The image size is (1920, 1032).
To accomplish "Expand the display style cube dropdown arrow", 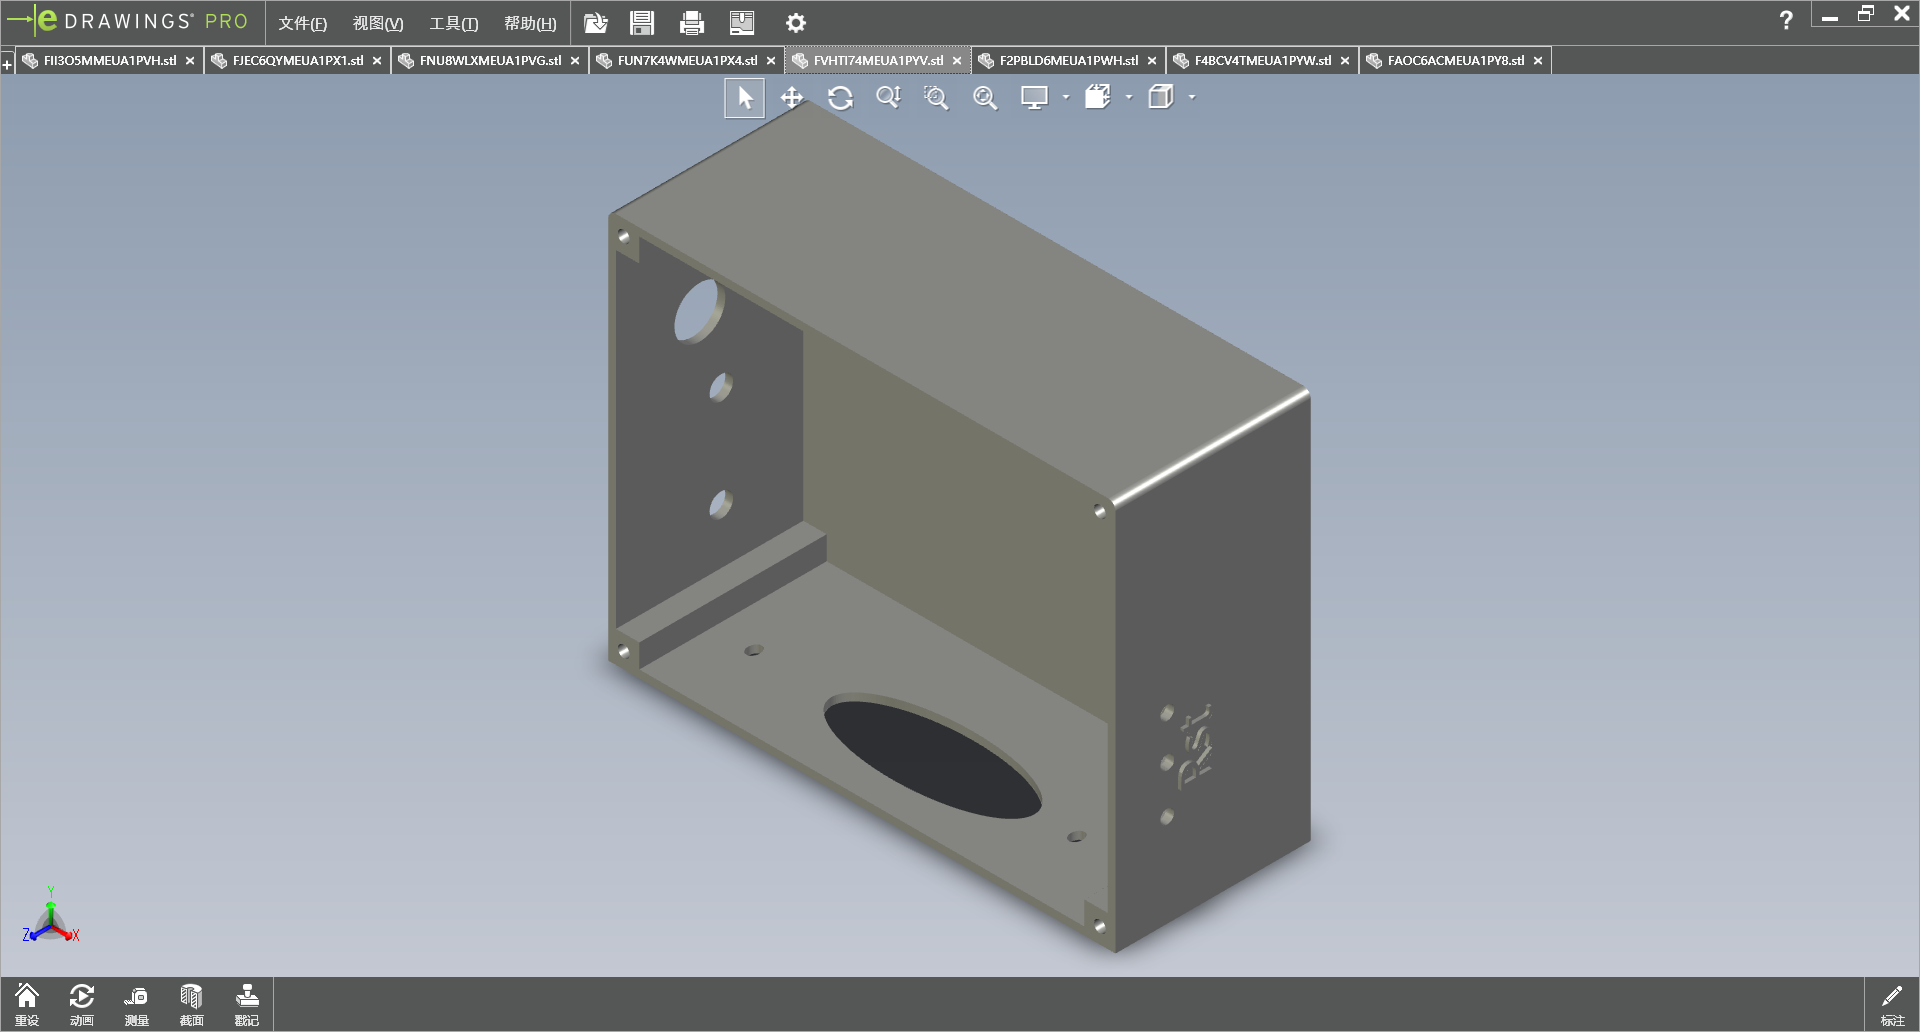I will 1192,98.
